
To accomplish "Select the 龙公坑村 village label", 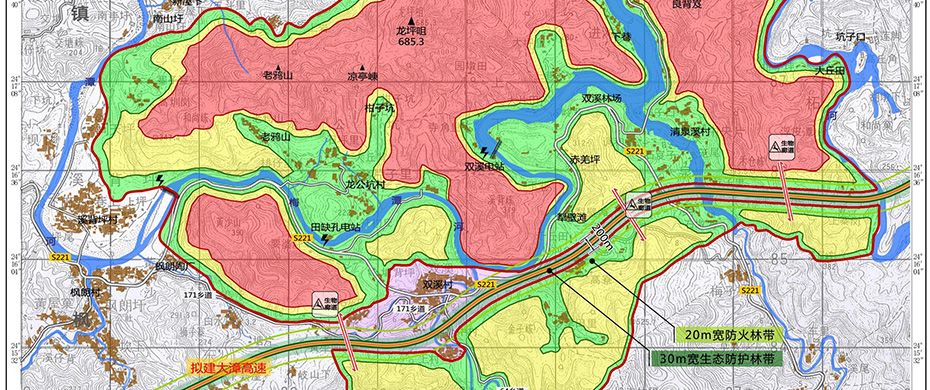I will click(x=366, y=186).
